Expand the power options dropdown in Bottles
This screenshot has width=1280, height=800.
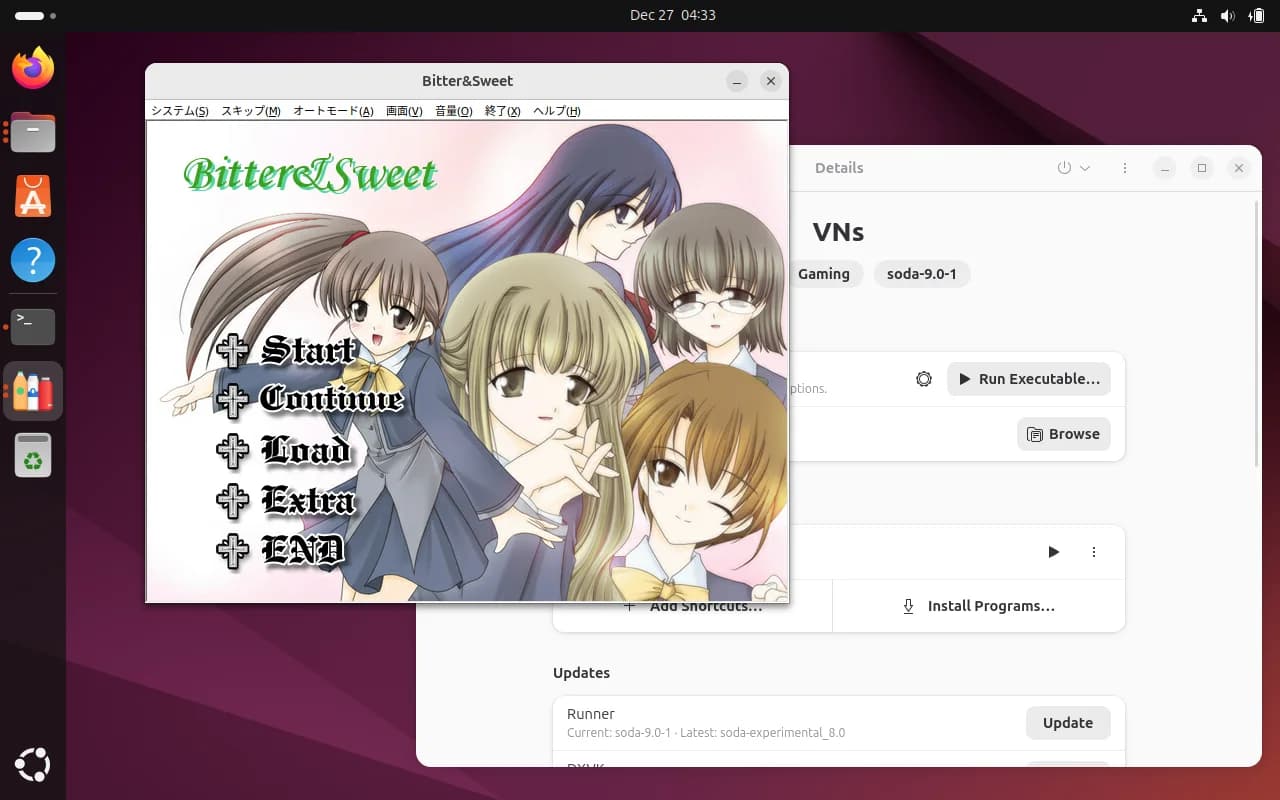click(x=1073, y=168)
